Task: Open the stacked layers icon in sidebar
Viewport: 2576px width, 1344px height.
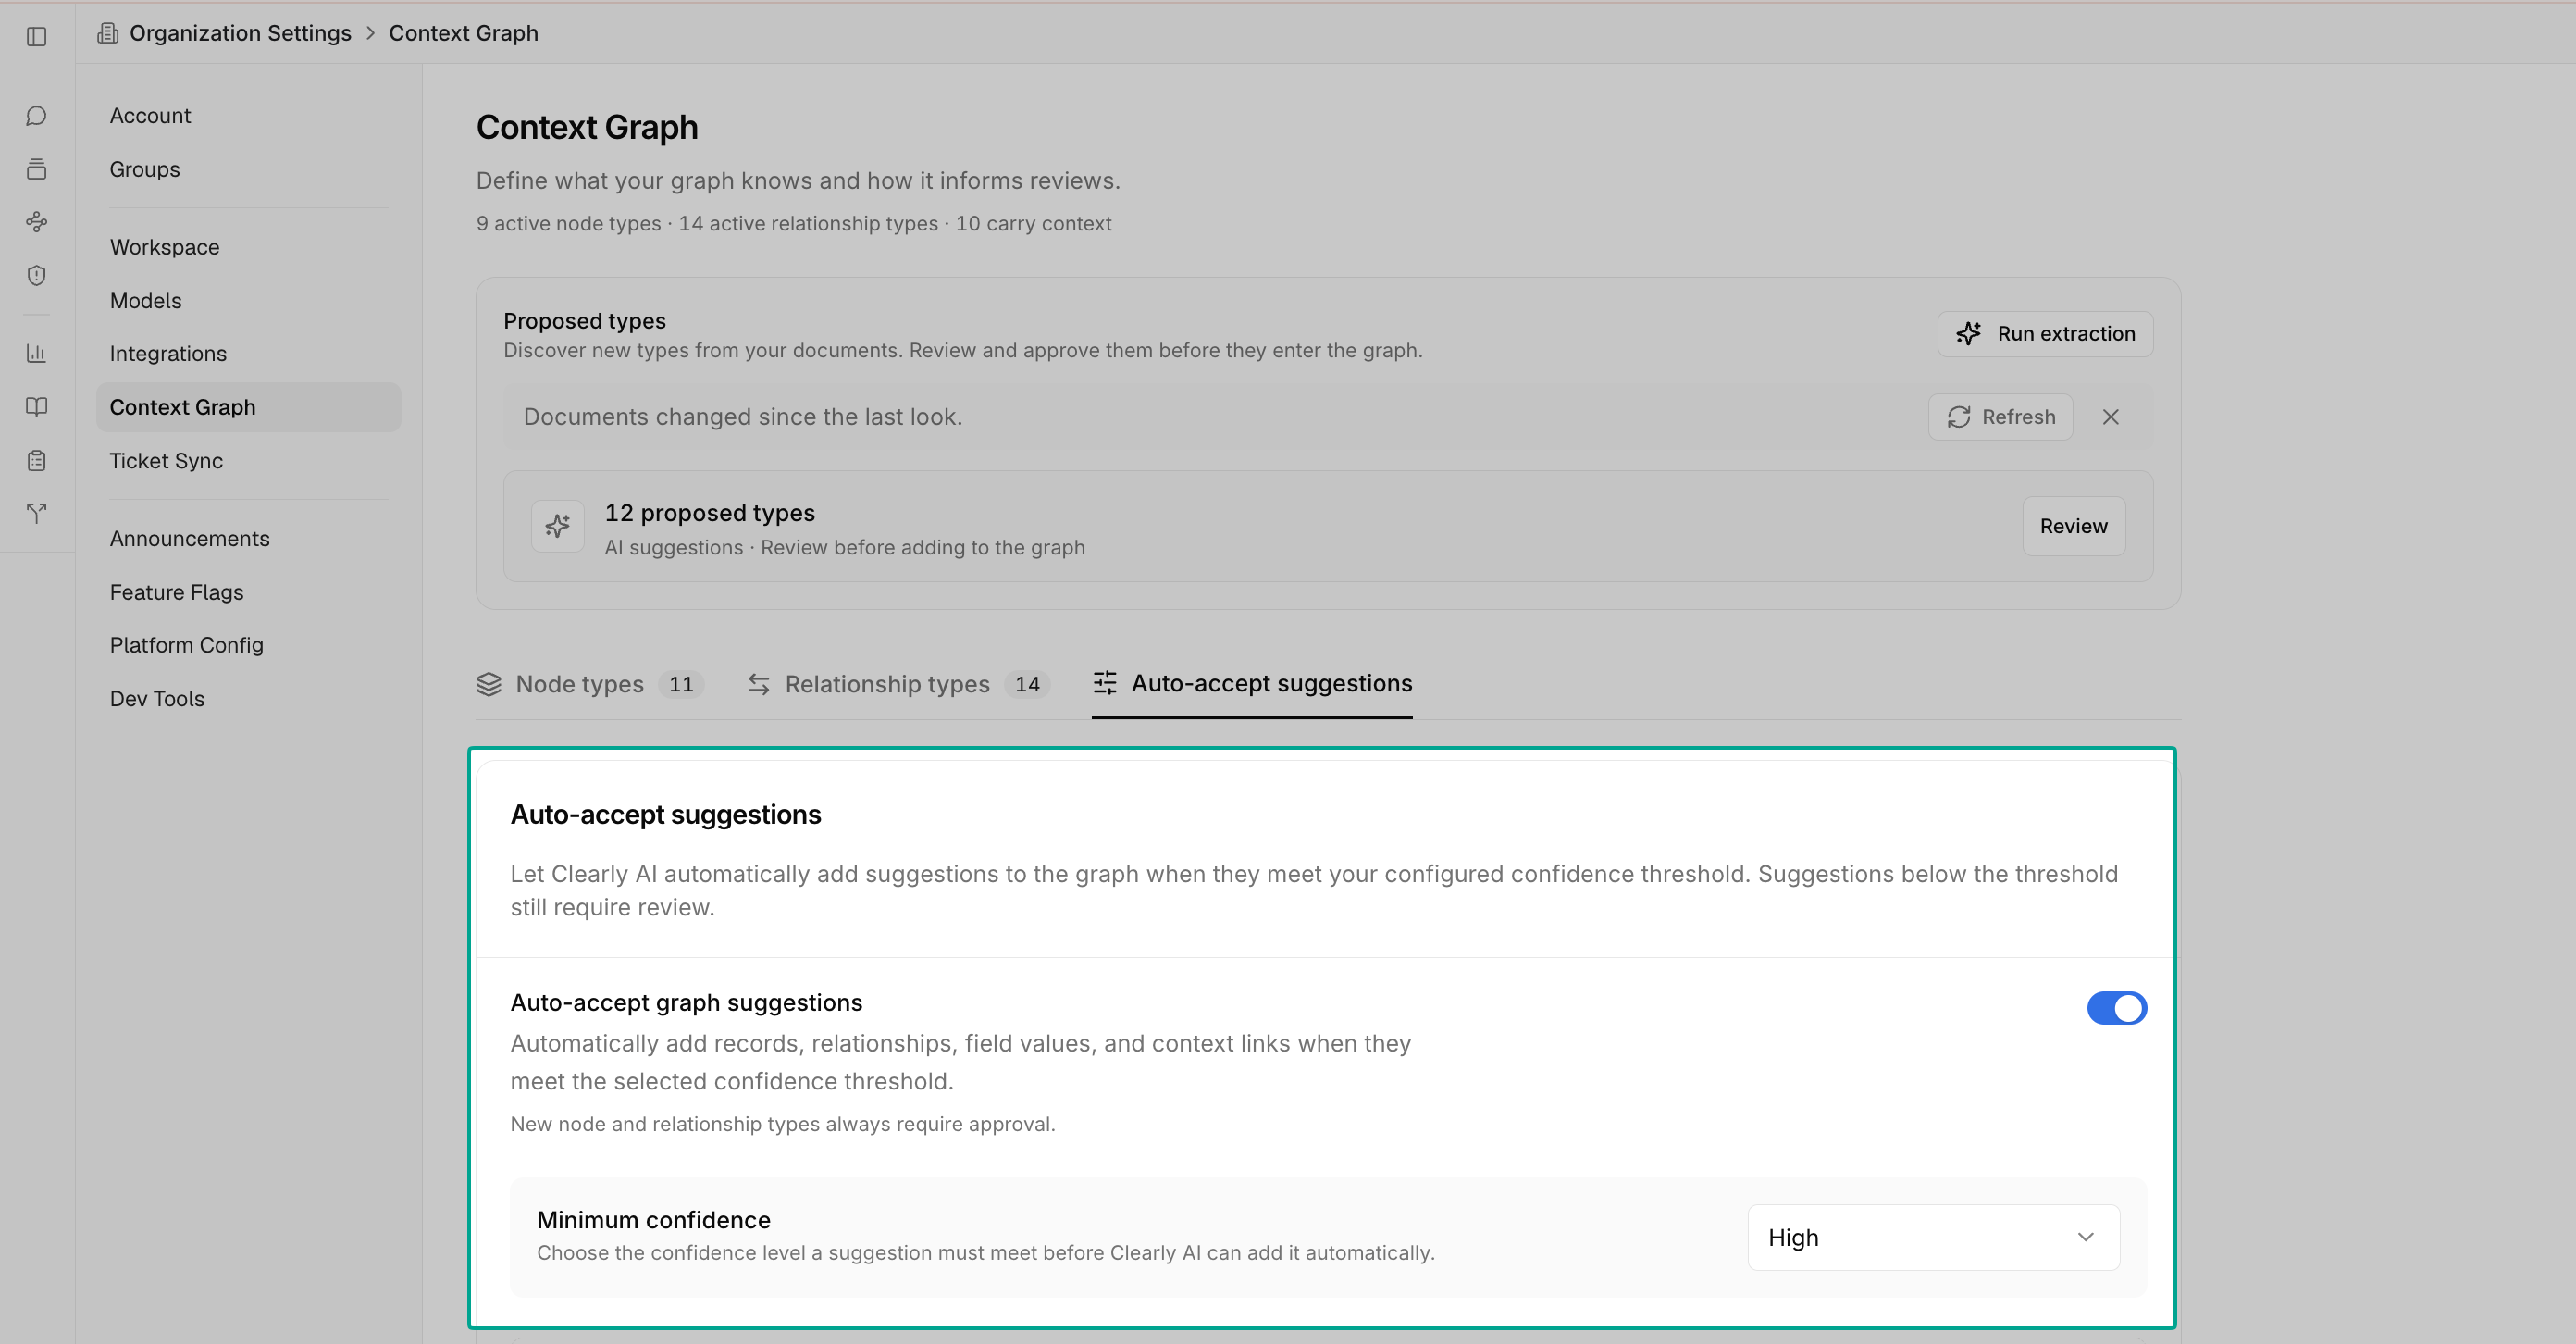Action: pos(37,169)
